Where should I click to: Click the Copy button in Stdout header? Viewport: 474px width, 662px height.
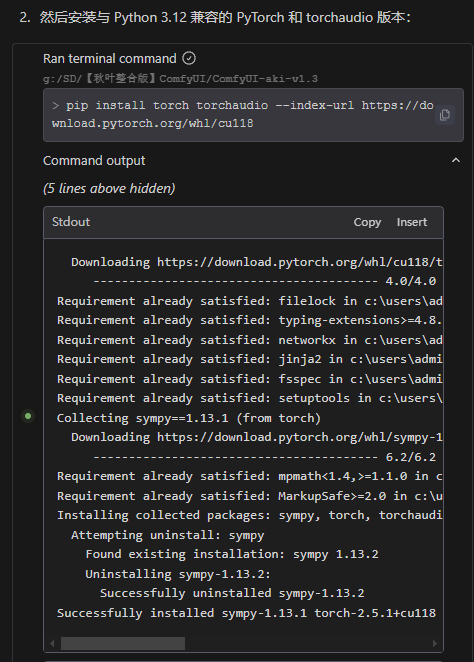[367, 222]
